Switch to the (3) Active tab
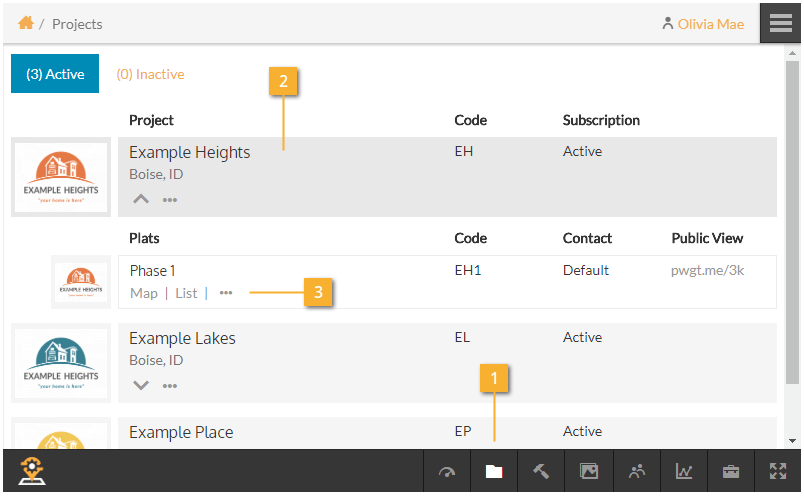The image size is (804, 501). pos(55,74)
